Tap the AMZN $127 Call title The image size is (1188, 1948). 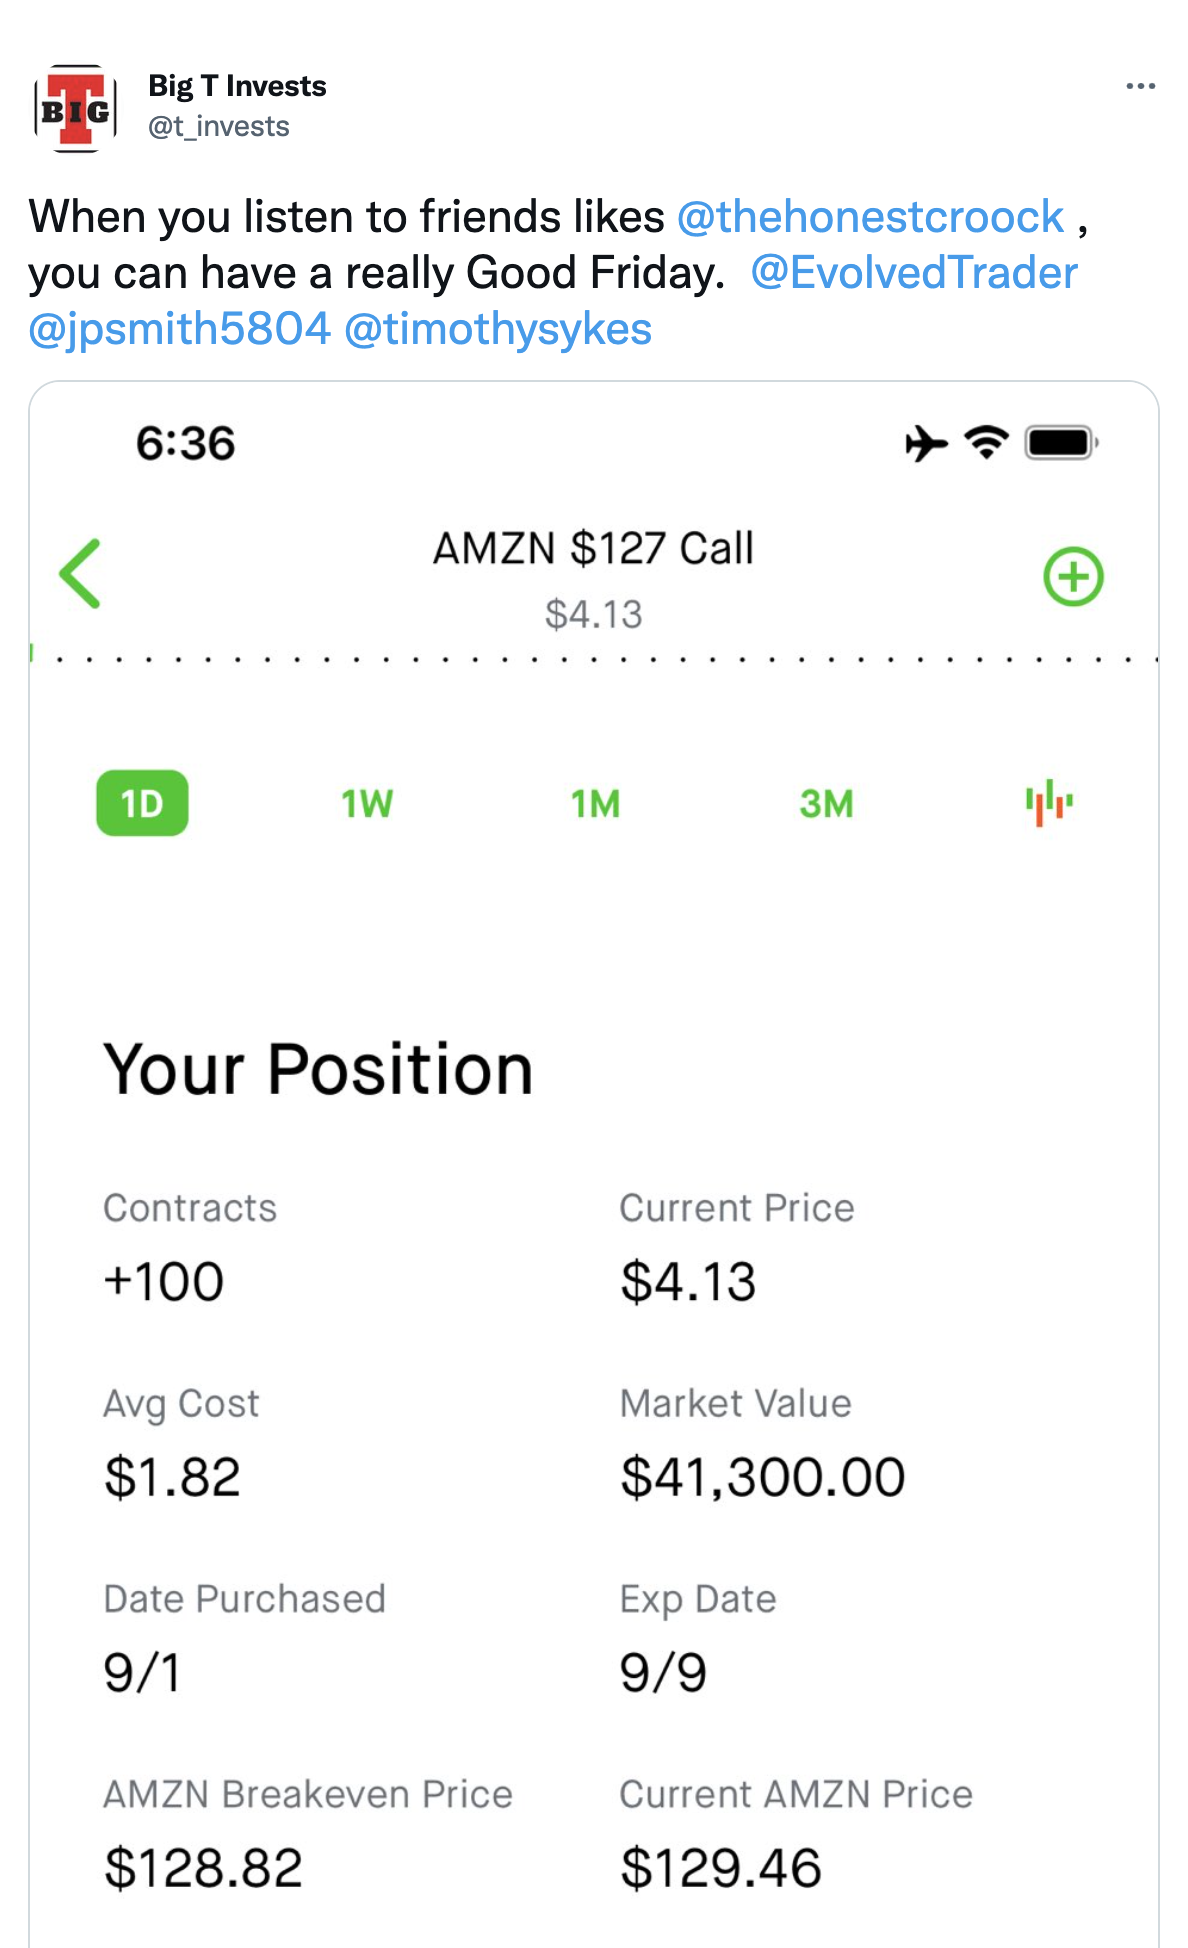point(593,549)
